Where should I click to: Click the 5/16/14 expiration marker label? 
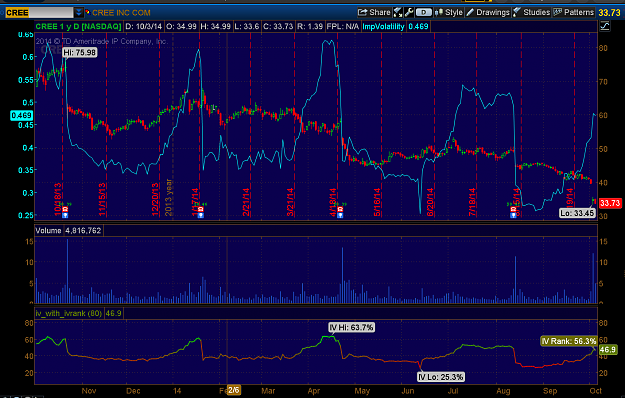tap(377, 202)
